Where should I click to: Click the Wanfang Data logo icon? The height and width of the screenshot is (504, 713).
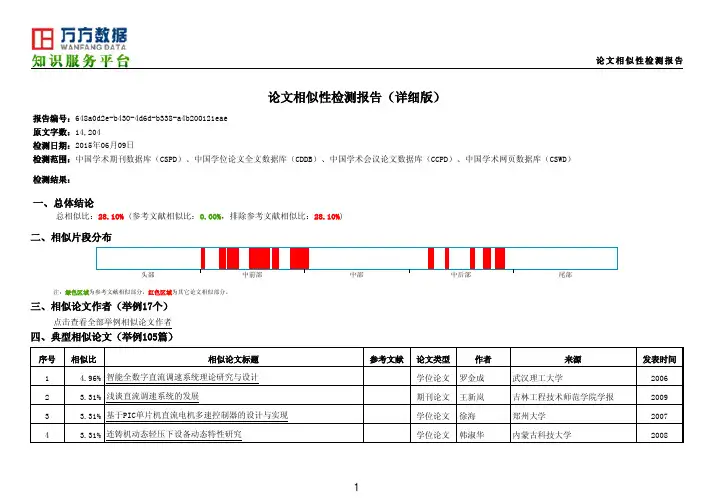point(42,39)
